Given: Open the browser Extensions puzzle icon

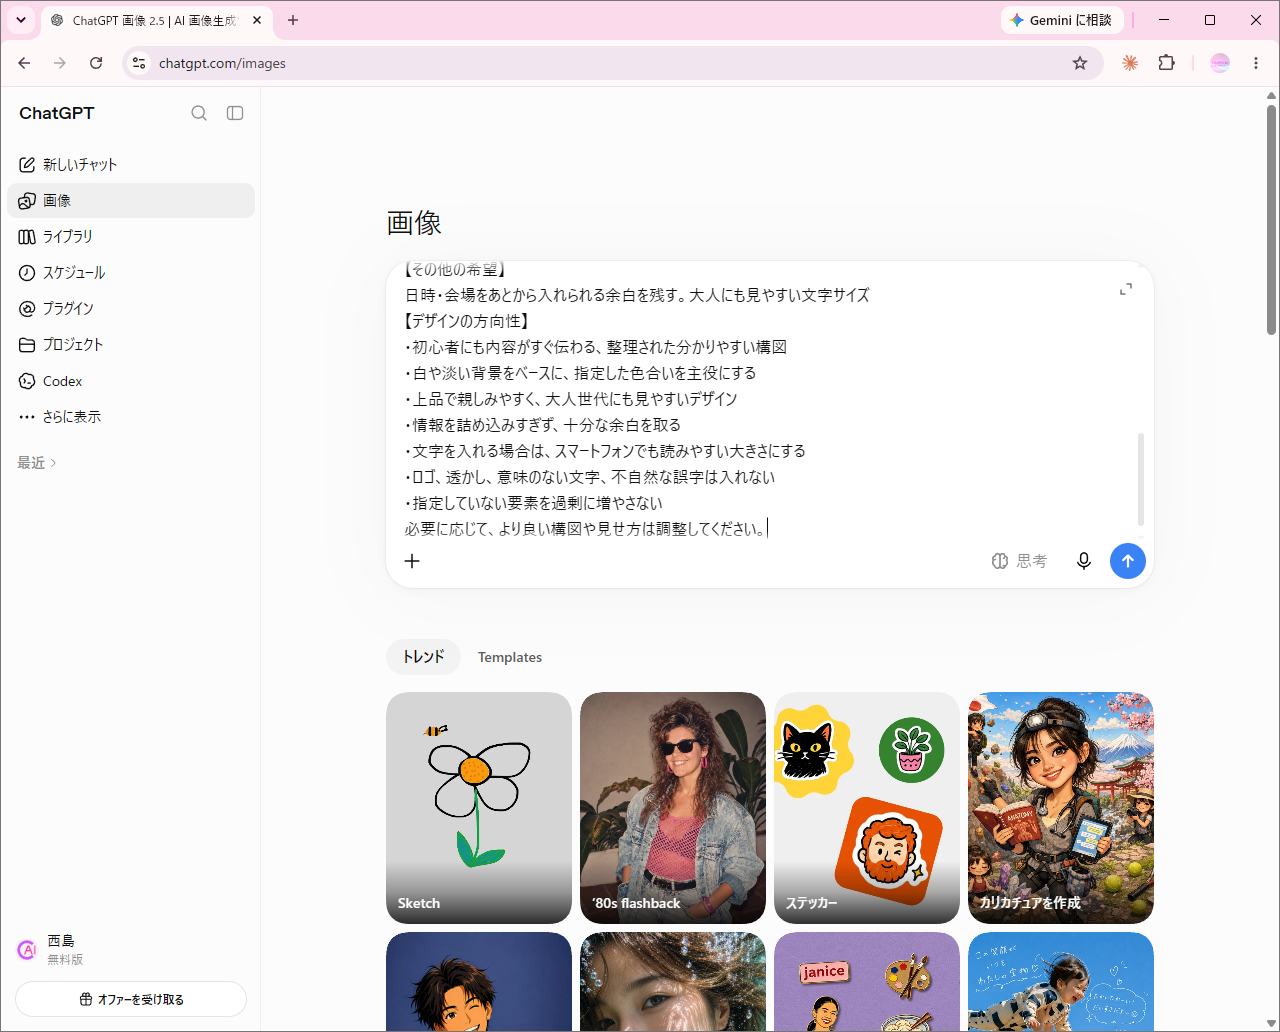Looking at the screenshot, I should (1166, 63).
